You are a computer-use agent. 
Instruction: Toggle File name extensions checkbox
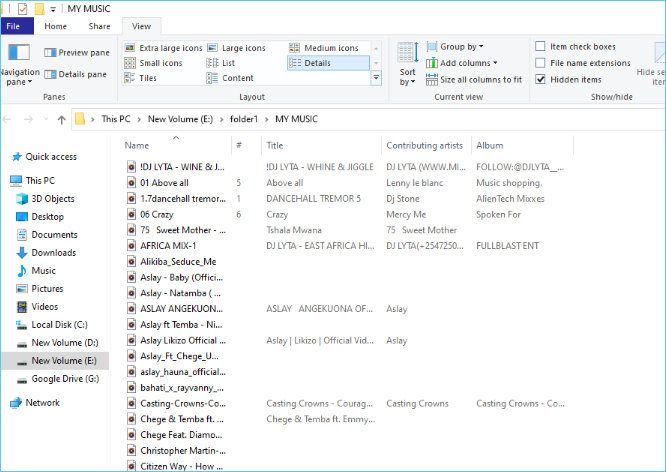pos(541,63)
